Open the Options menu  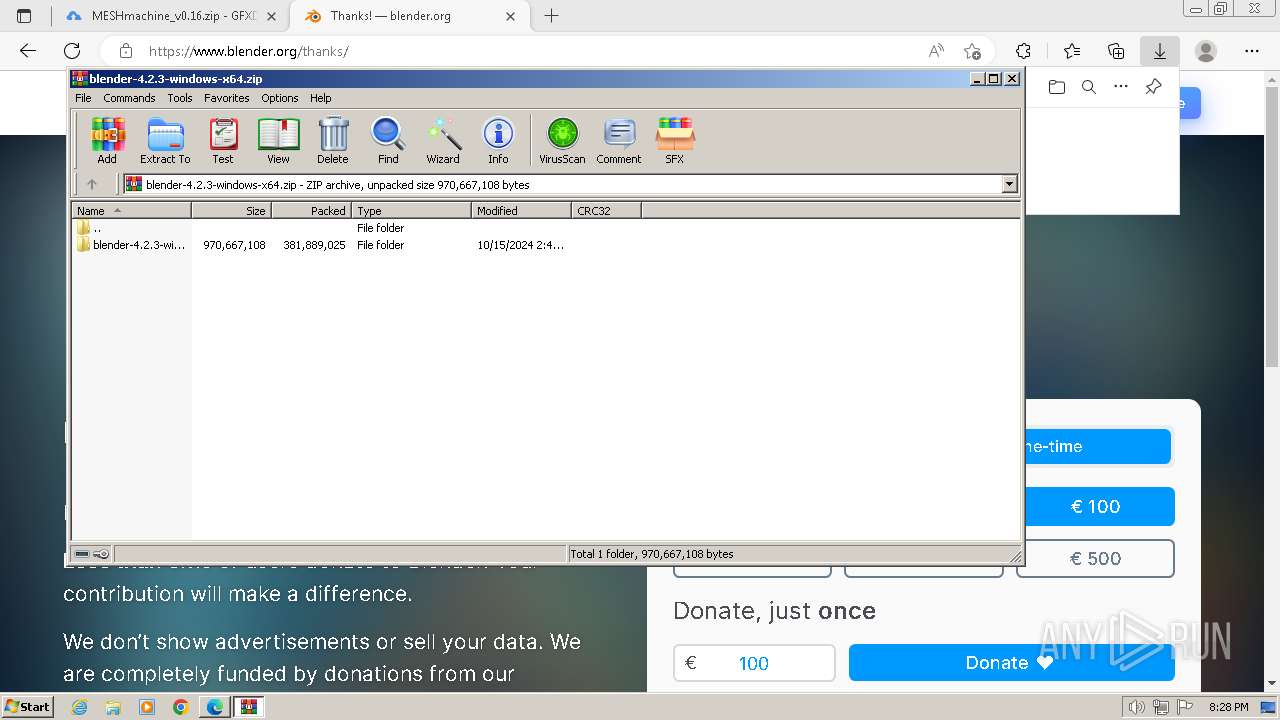point(280,98)
